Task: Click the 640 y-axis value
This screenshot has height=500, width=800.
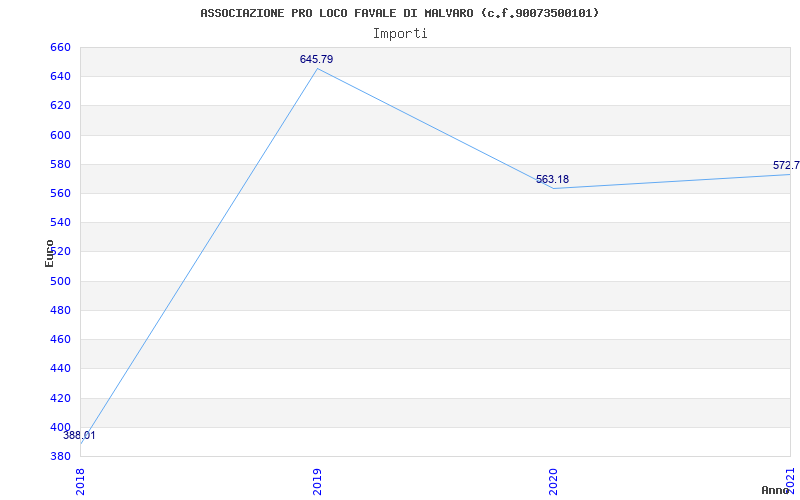Action: (60, 77)
